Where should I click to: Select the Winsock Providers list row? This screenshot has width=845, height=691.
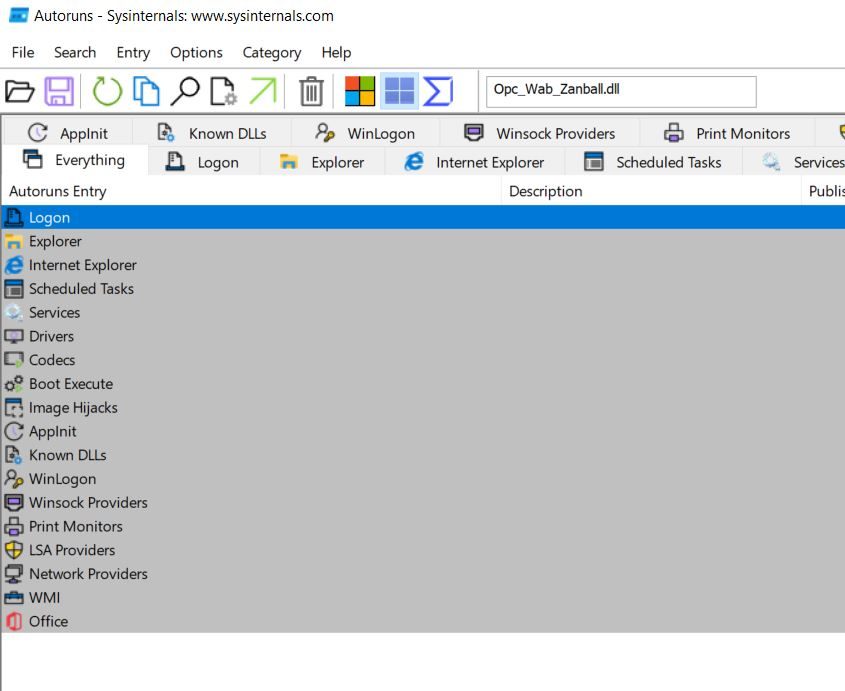pos(423,502)
